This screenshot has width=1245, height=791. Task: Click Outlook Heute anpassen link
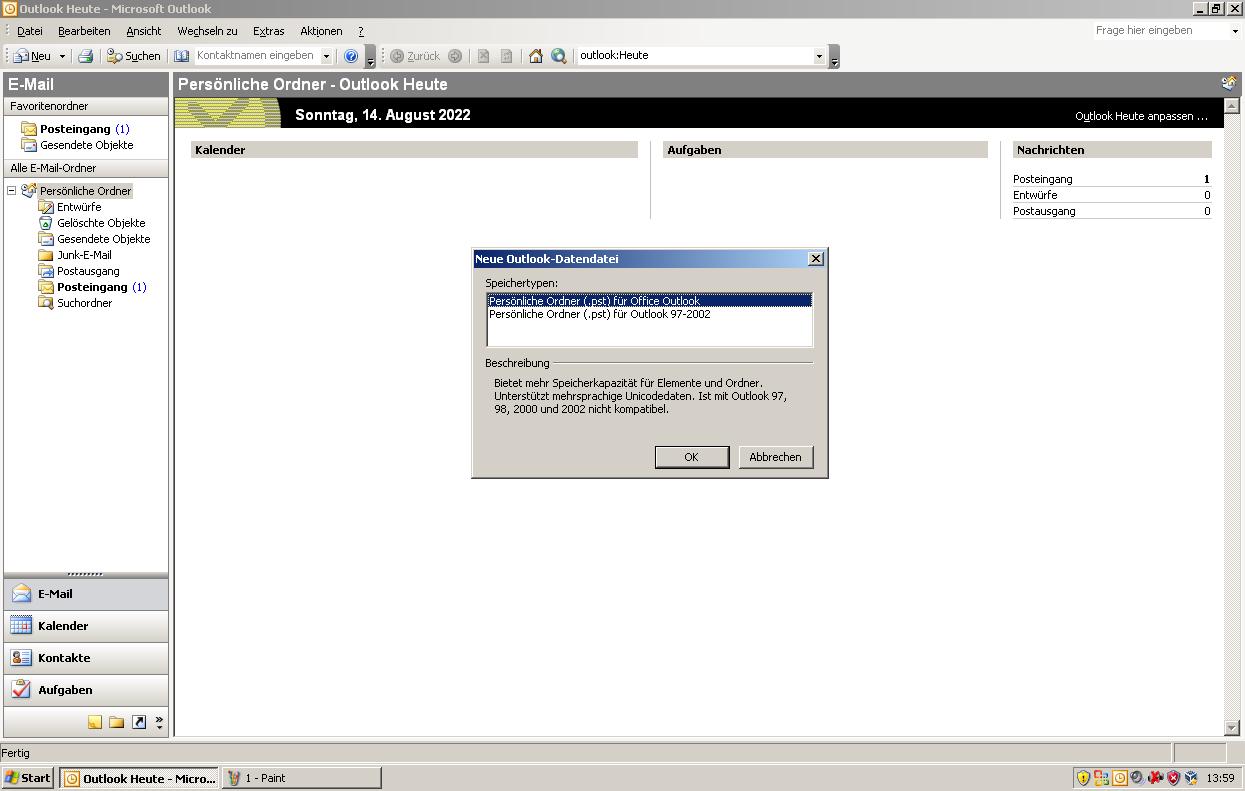[1141, 116]
